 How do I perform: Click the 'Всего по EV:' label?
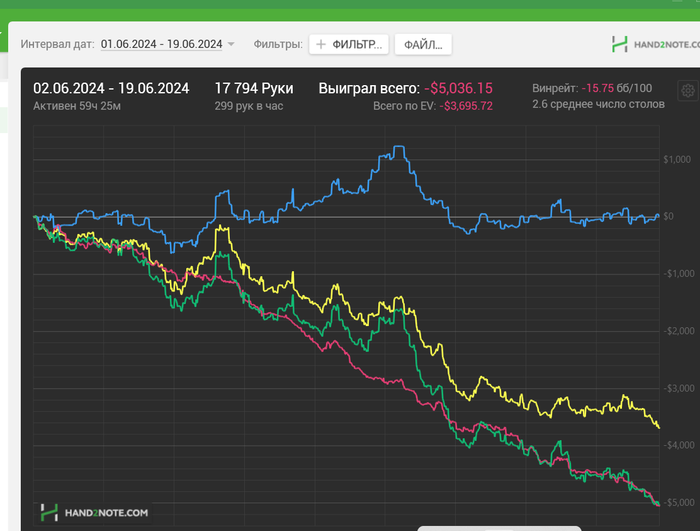(404, 106)
